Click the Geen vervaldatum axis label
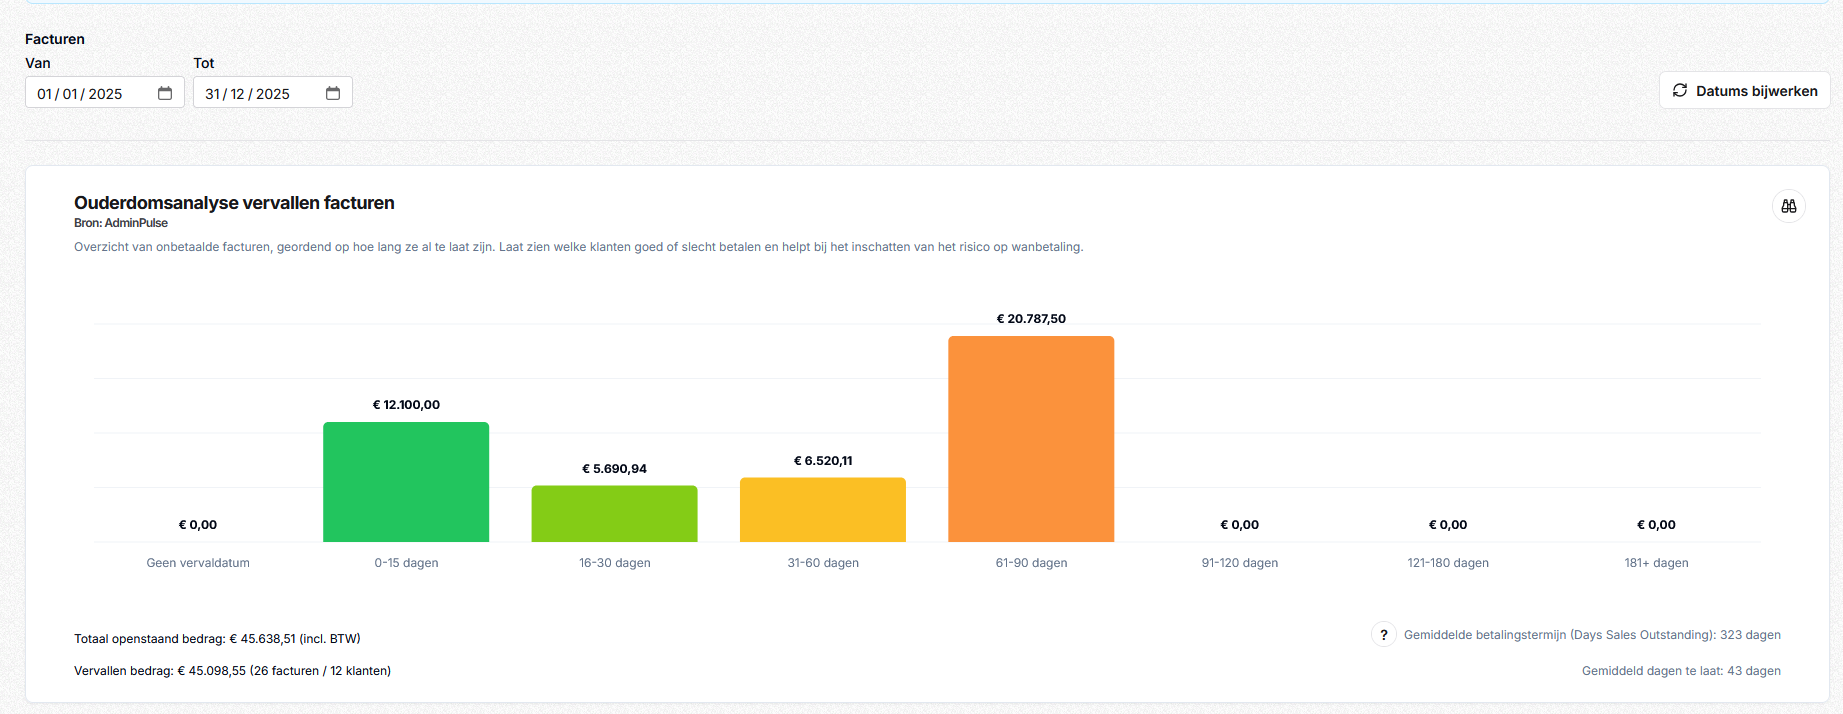Image resolution: width=1843 pixels, height=714 pixels. [198, 563]
